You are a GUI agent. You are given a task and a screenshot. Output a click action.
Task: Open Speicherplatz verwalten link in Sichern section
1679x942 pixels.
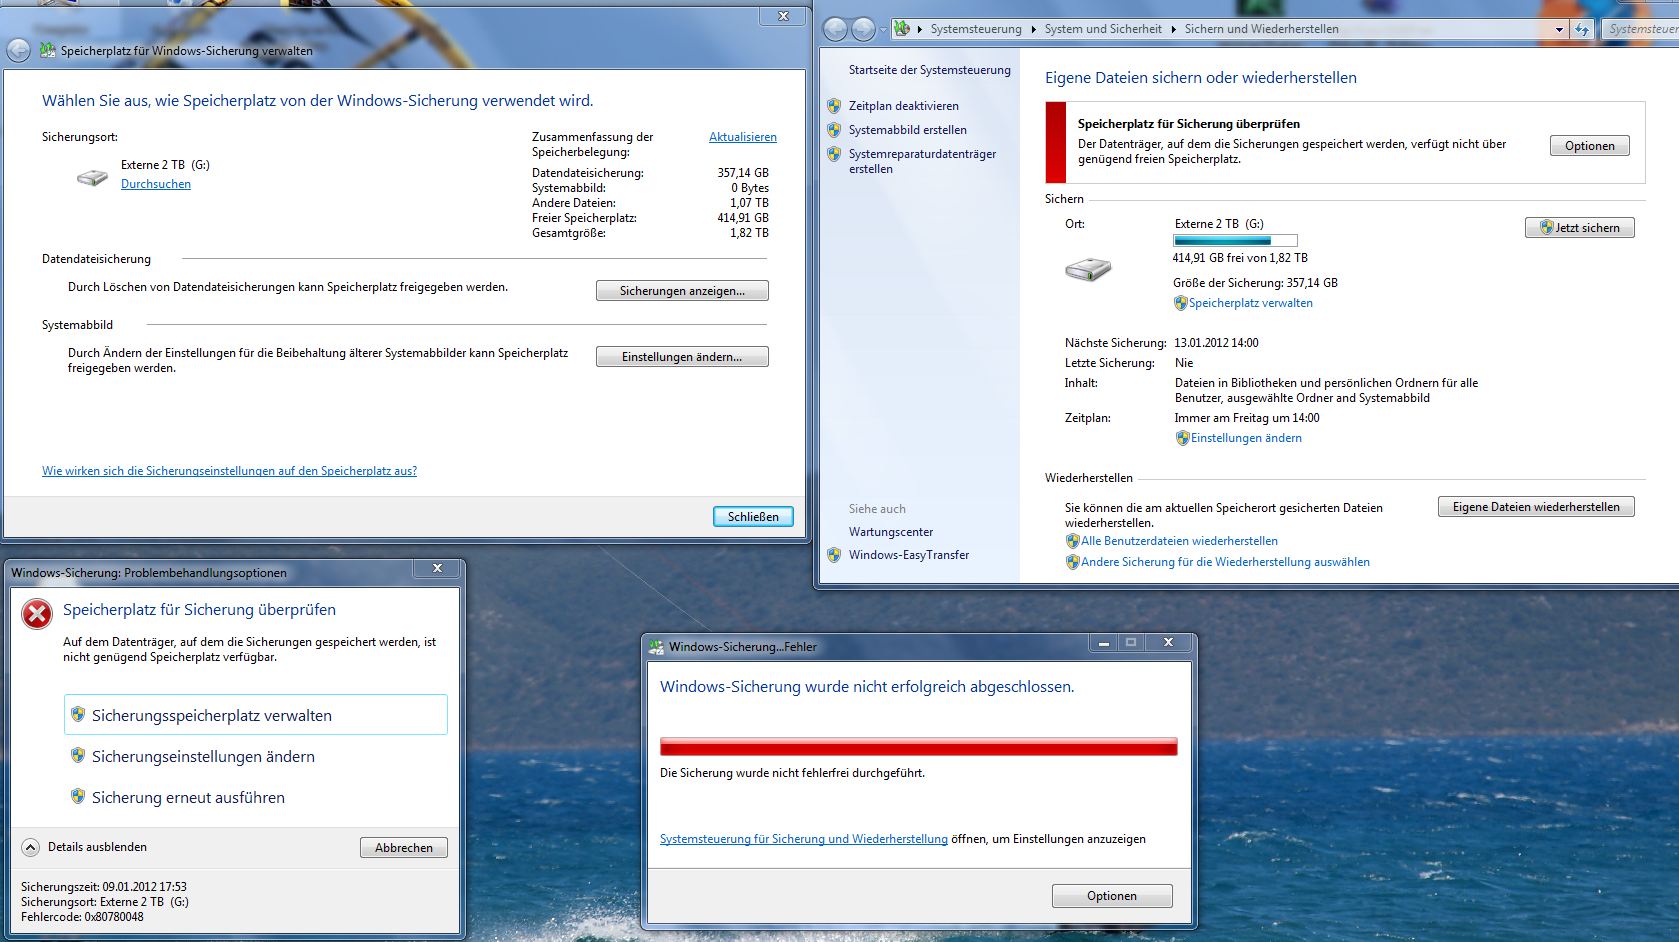tap(1251, 303)
